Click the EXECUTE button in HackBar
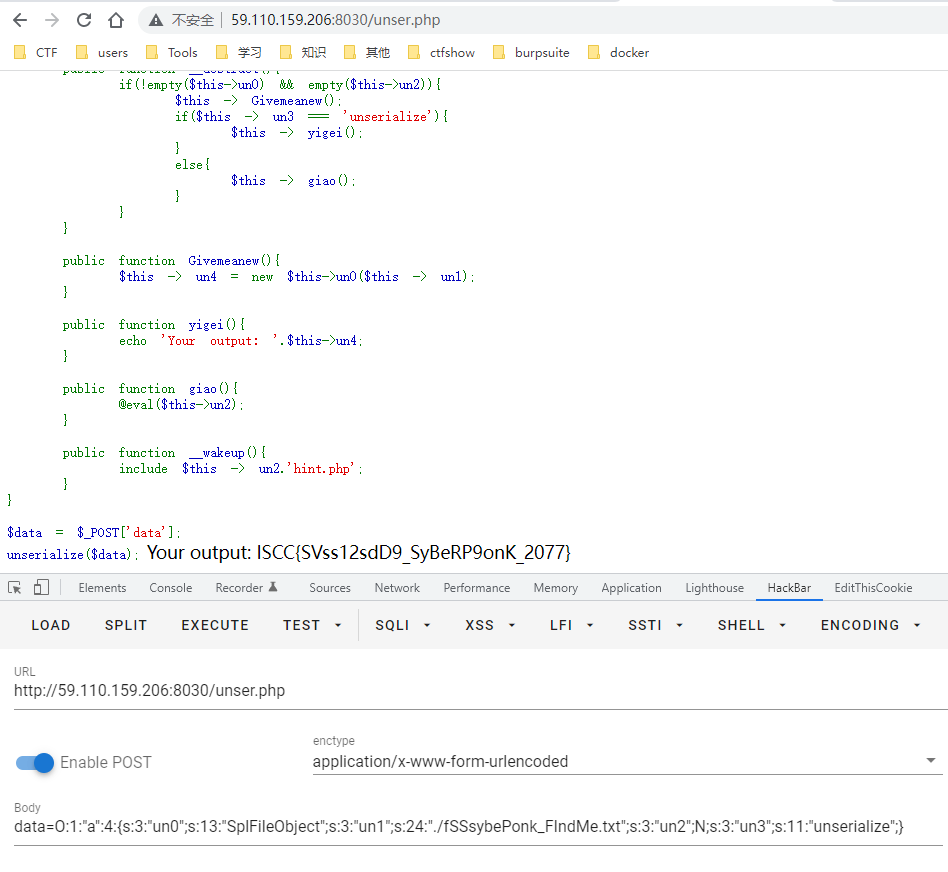Image resolution: width=948 pixels, height=872 pixels. (215, 625)
